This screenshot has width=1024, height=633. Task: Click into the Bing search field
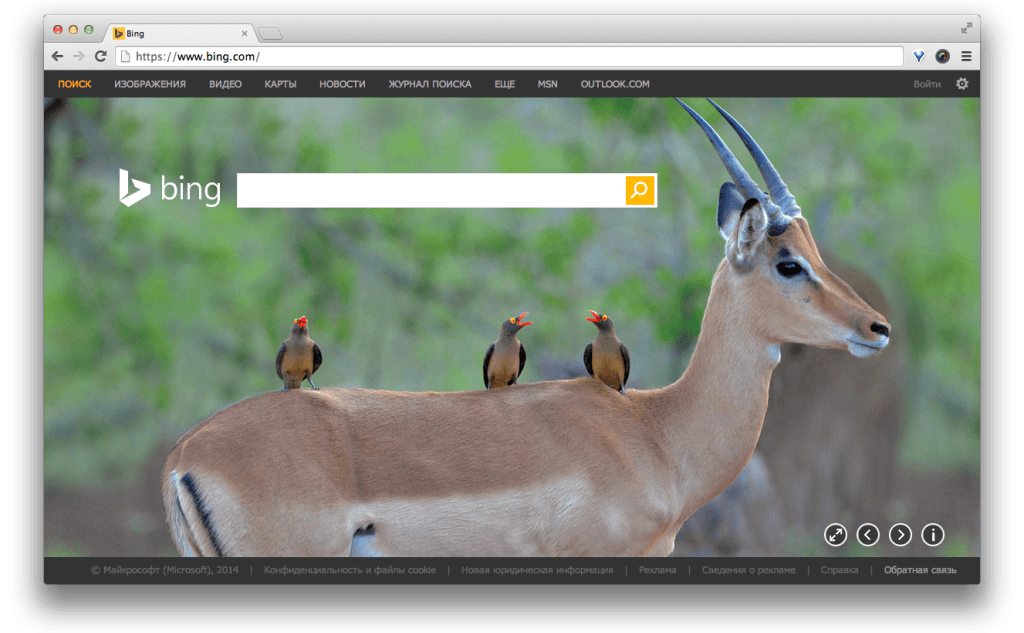(x=430, y=190)
